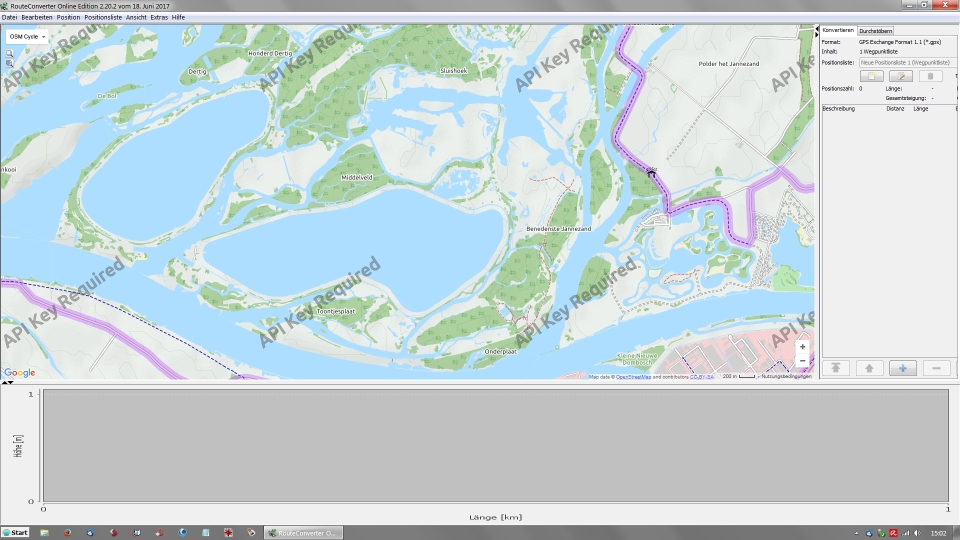Image resolution: width=960 pixels, height=540 pixels.
Task: Click the blue plus add position button
Action: click(x=903, y=368)
